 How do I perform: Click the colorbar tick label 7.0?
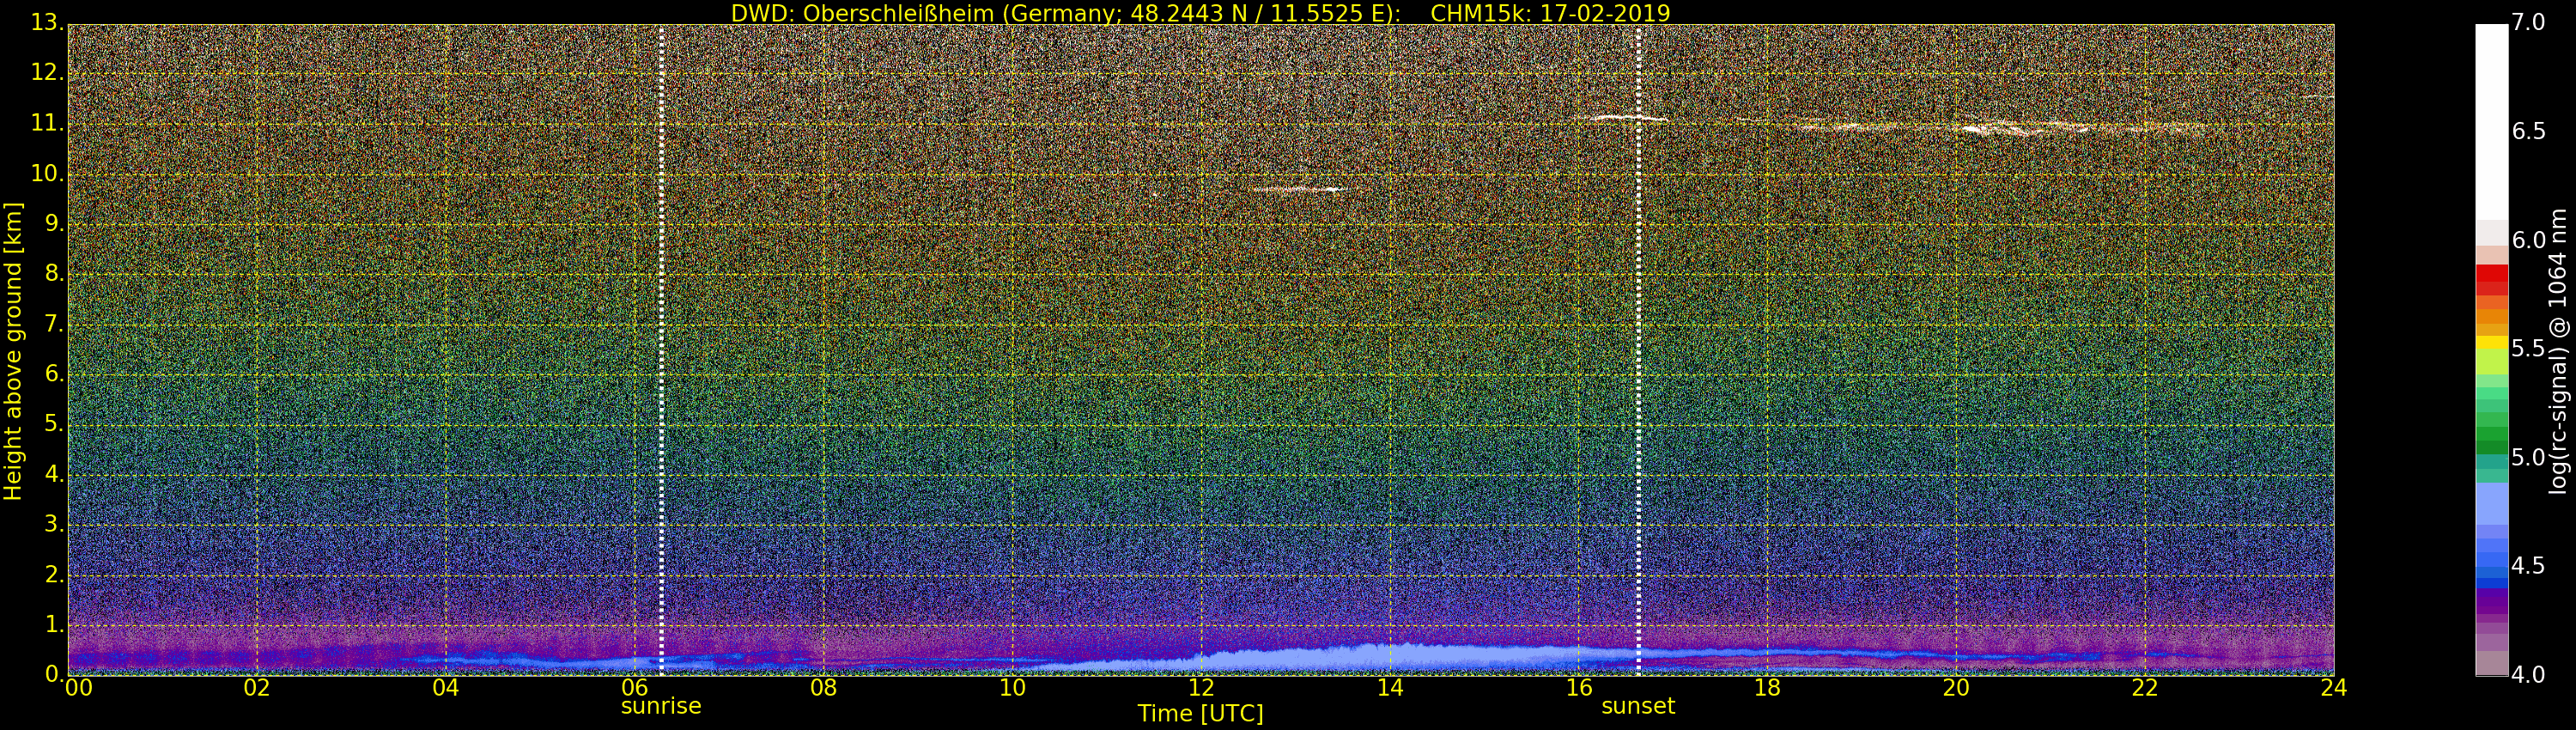click(2529, 23)
